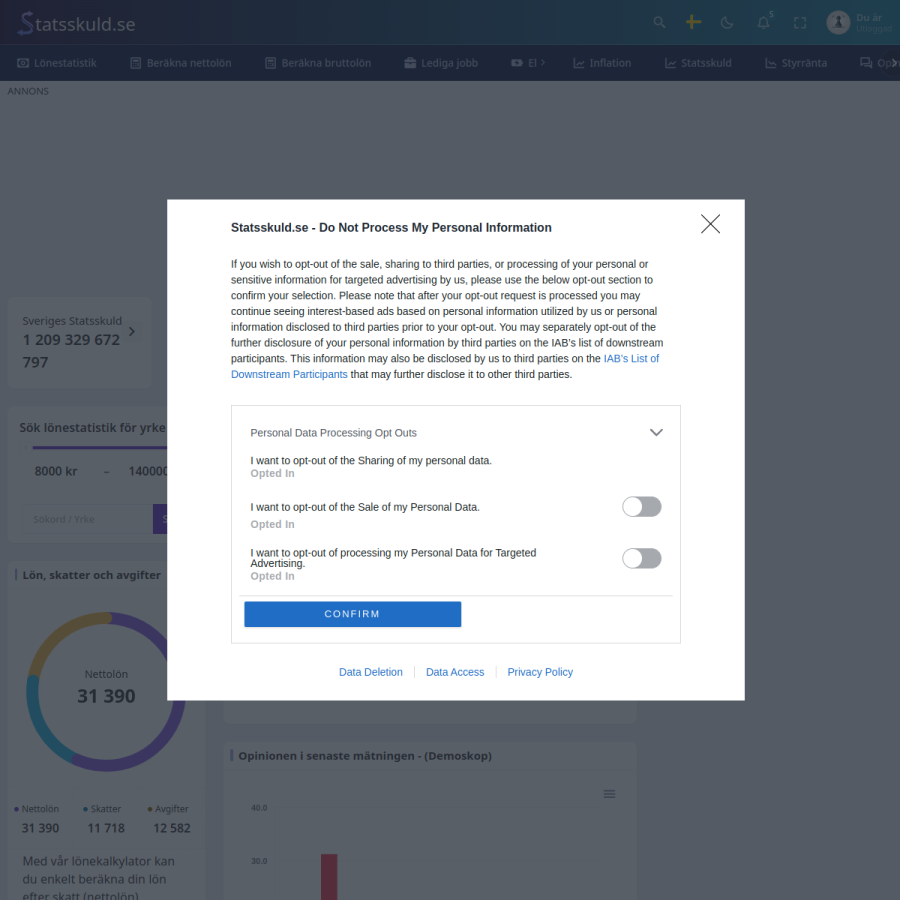Open Beräkna nettolön menu item
This screenshot has width=900, height=900.
click(x=181, y=63)
